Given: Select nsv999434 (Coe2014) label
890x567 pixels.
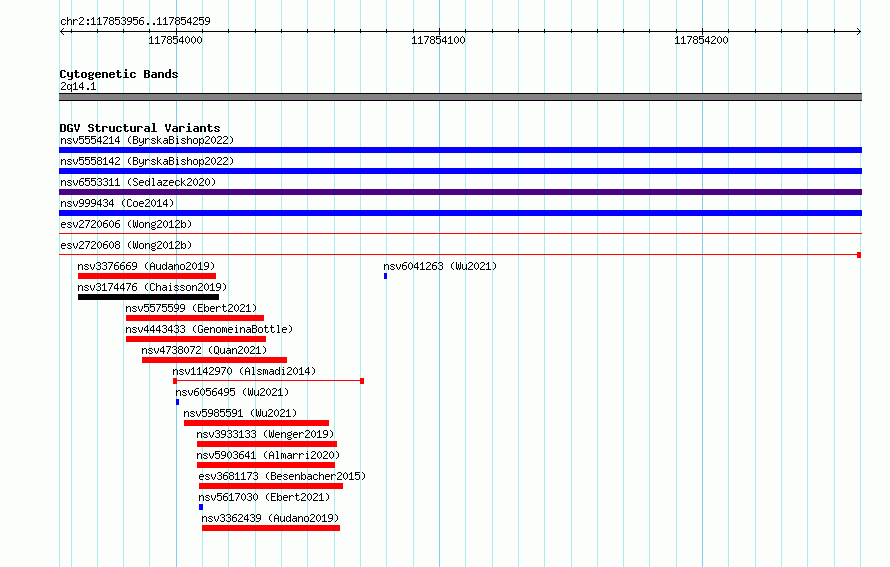Looking at the screenshot, I should pyautogui.click(x=117, y=203).
